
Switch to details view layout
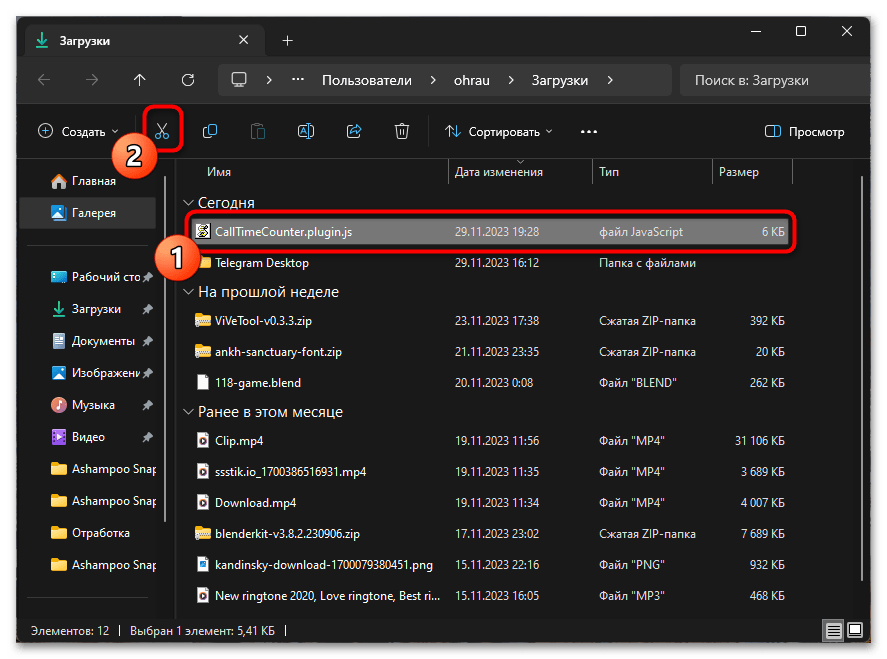point(833,631)
